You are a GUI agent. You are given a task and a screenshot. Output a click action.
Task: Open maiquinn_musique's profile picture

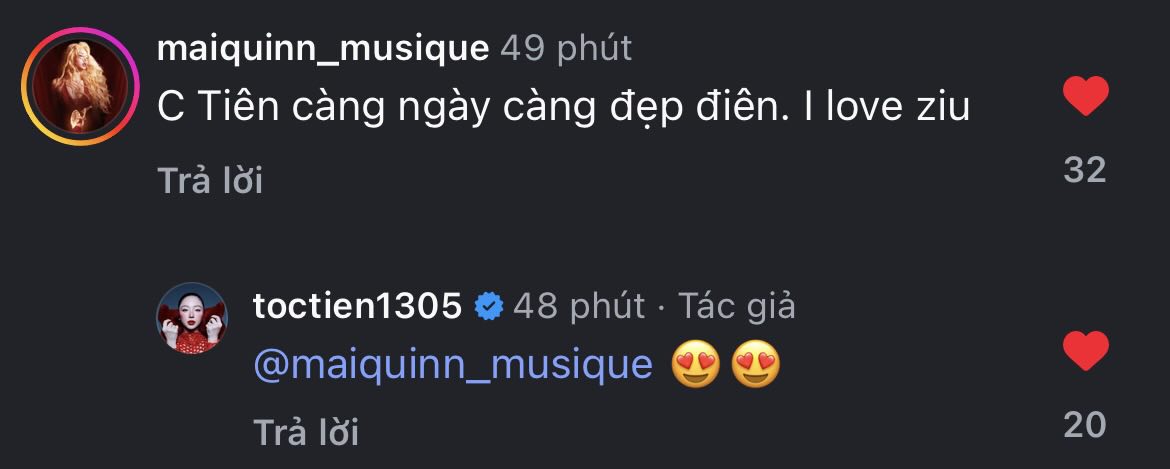(x=80, y=87)
